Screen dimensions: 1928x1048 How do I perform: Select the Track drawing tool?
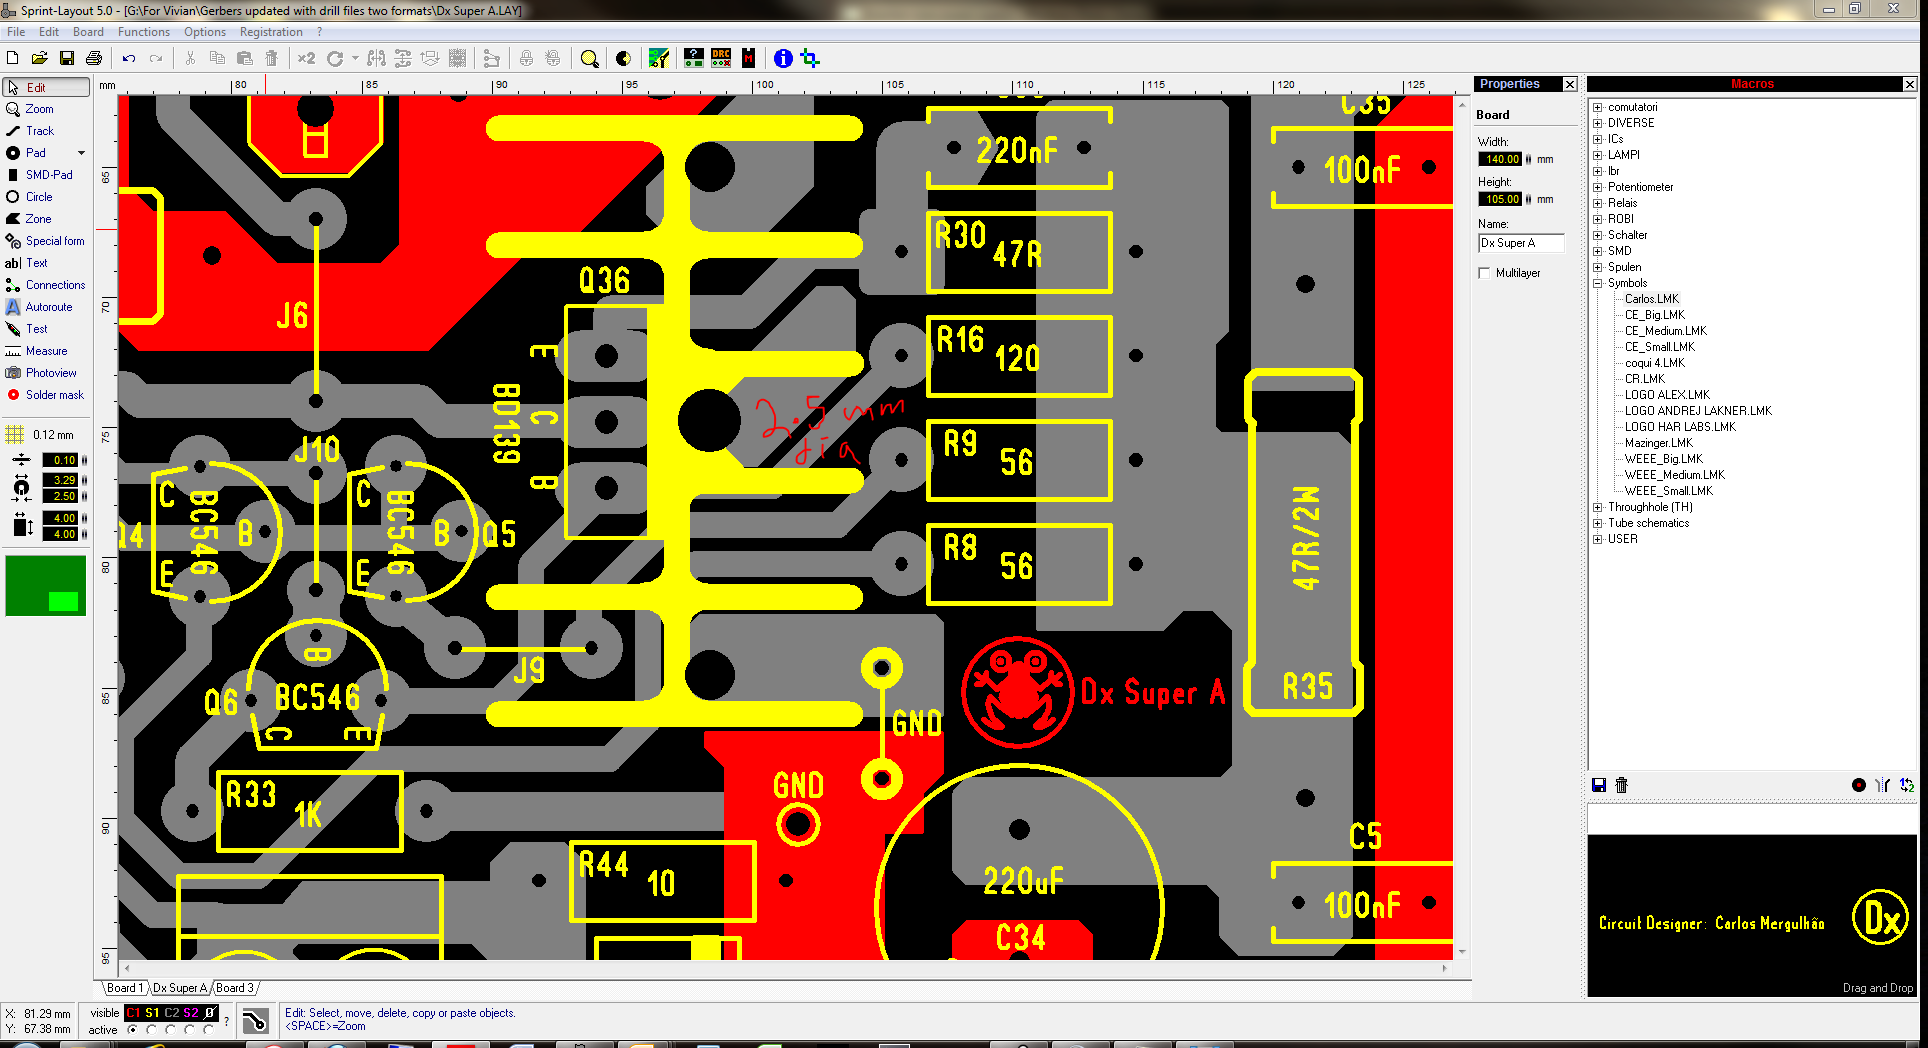pyautogui.click(x=46, y=131)
